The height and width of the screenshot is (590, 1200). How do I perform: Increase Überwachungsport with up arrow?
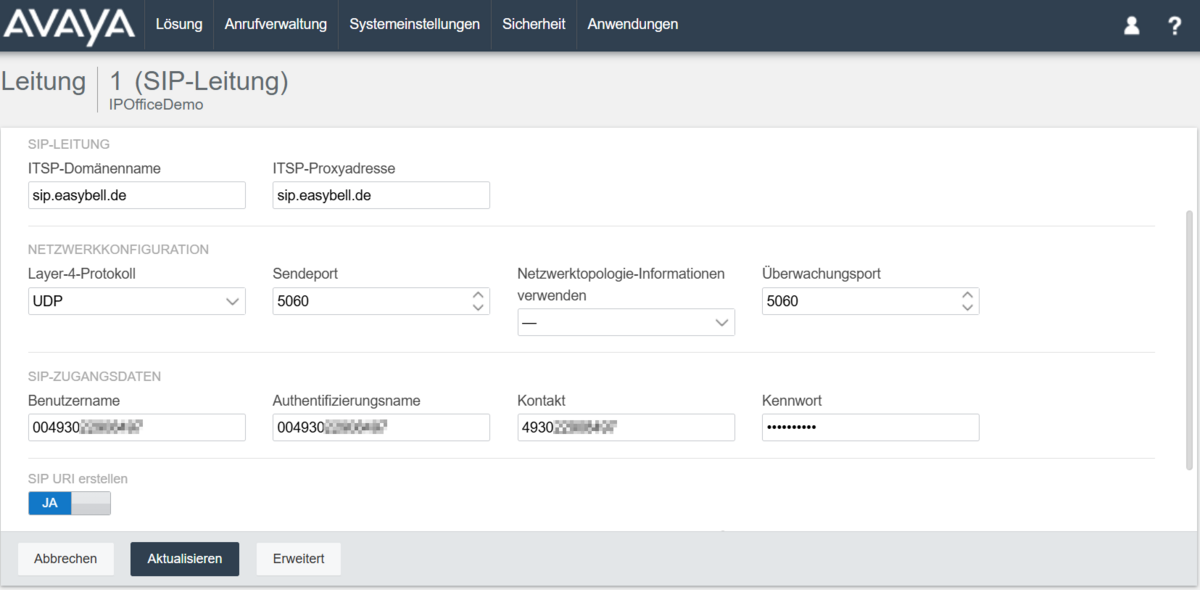(967, 295)
